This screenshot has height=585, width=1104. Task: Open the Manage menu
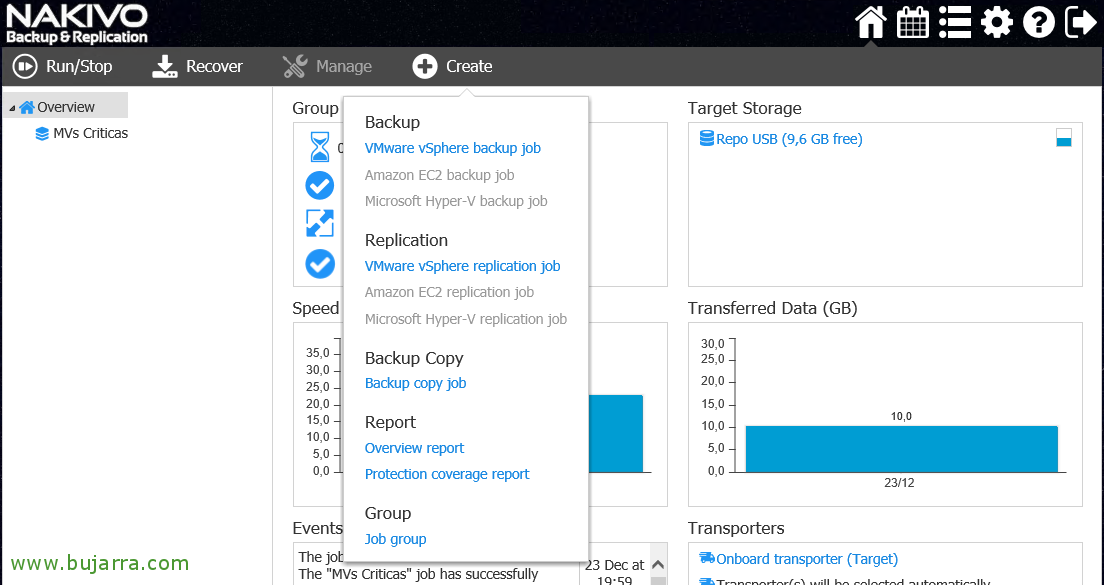pos(327,66)
